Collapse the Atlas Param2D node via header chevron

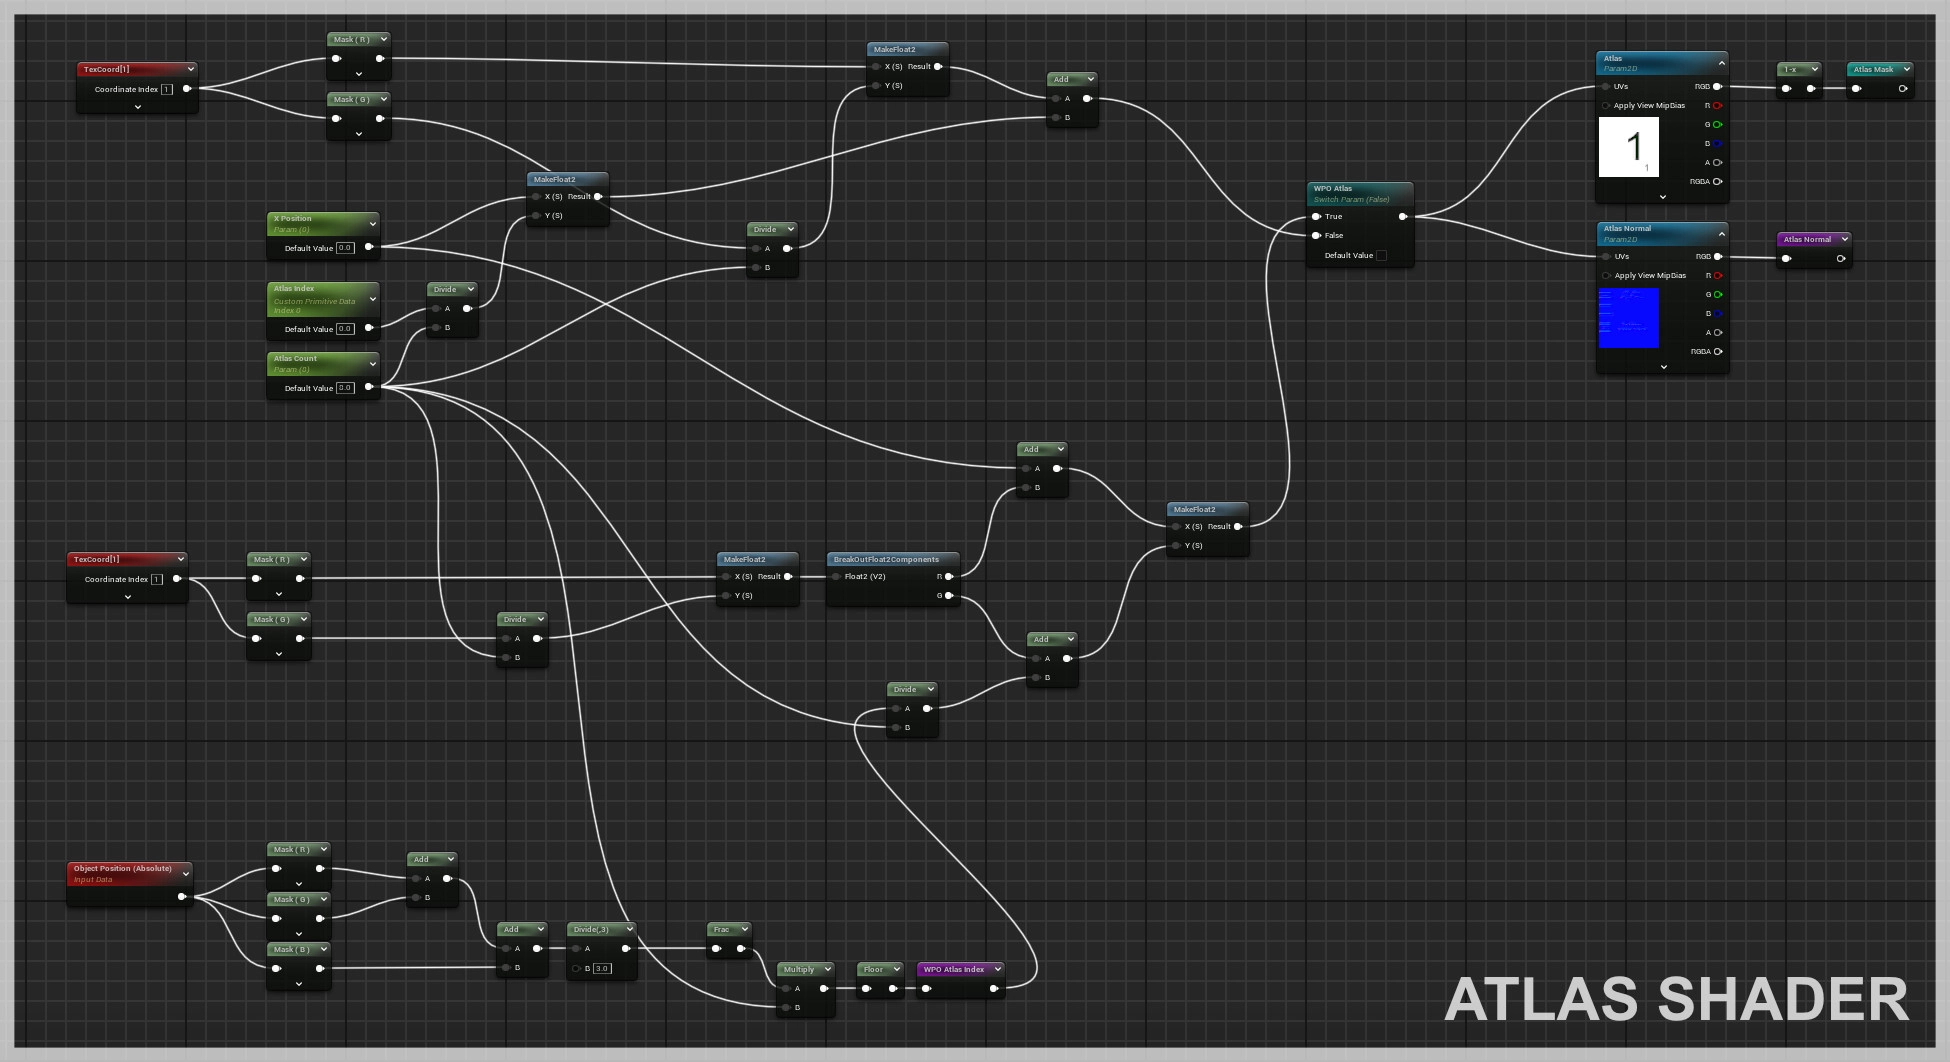1721,64
